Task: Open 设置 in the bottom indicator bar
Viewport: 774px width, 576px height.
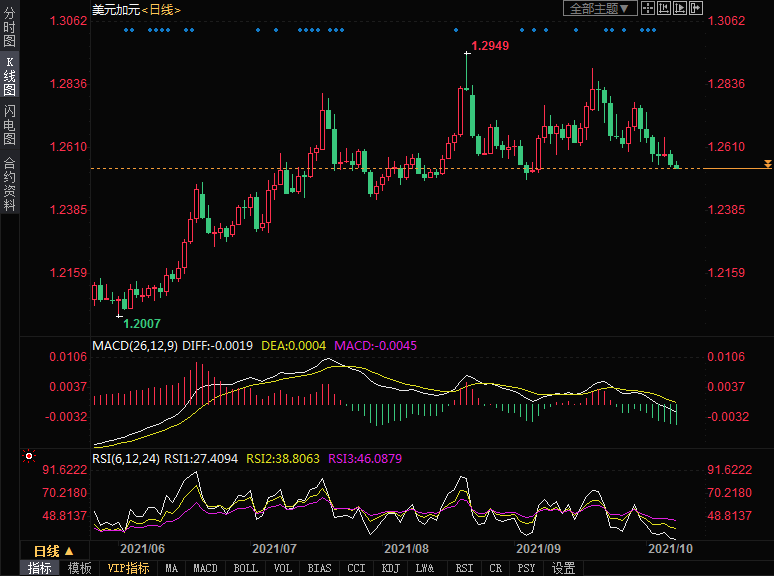Action: click(x=563, y=568)
